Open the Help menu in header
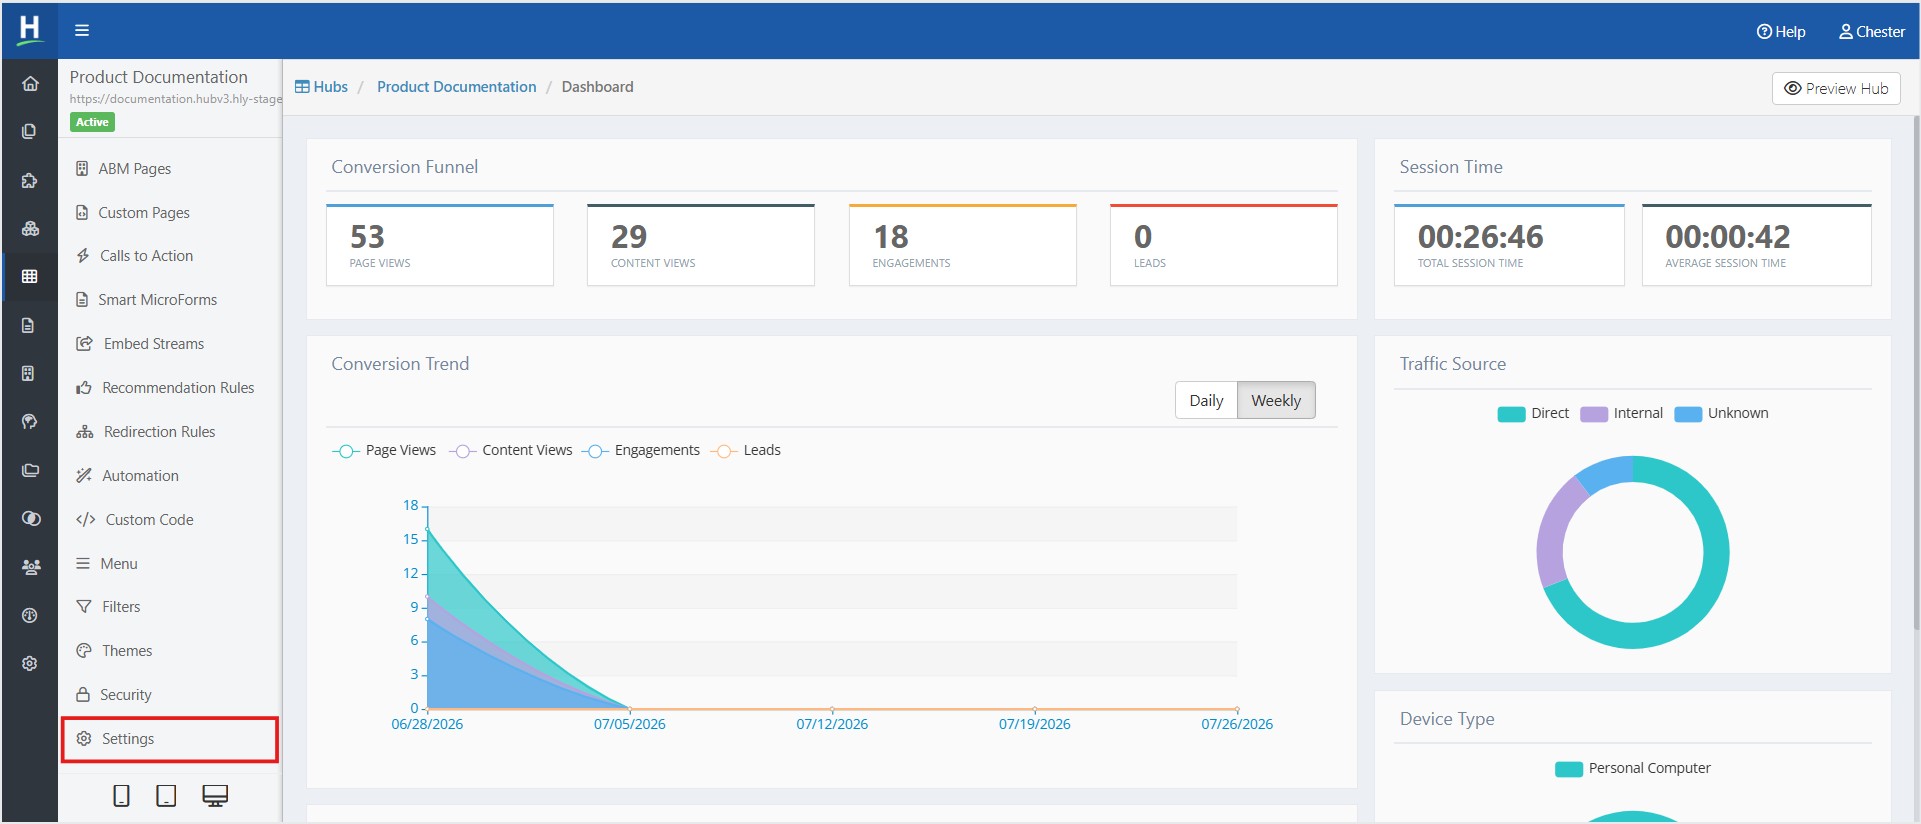The width and height of the screenshot is (1921, 824). (x=1781, y=32)
